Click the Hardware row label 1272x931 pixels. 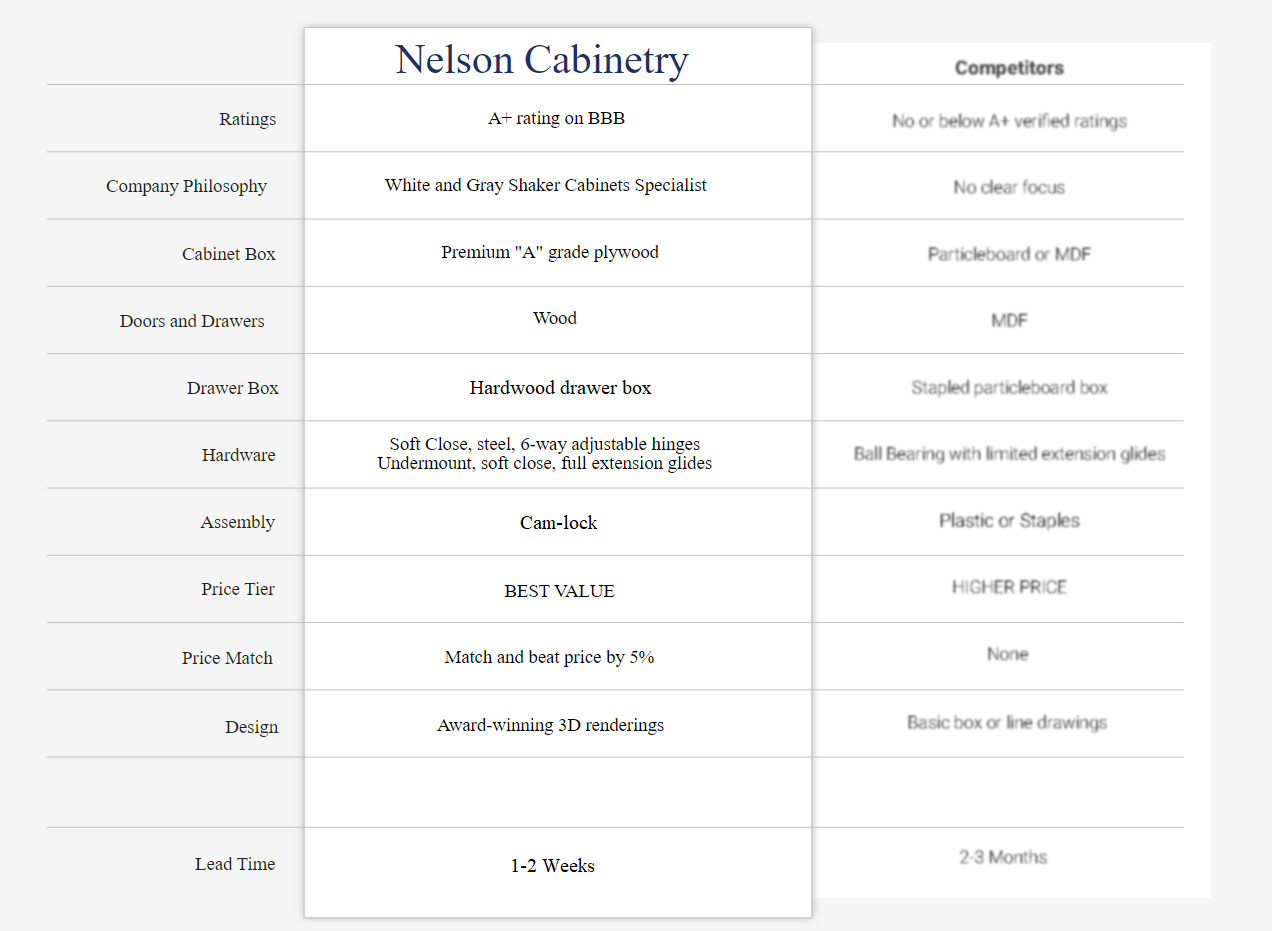pyautogui.click(x=238, y=455)
